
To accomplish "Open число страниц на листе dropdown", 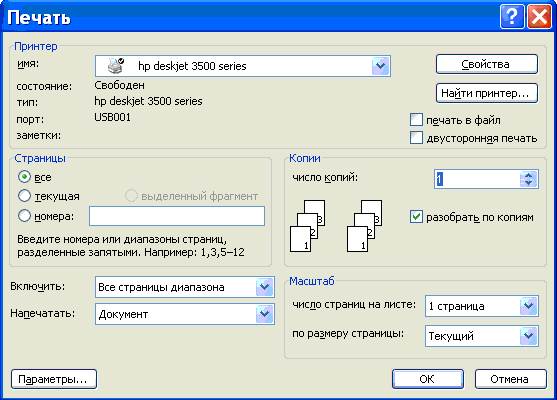I will (x=529, y=306).
